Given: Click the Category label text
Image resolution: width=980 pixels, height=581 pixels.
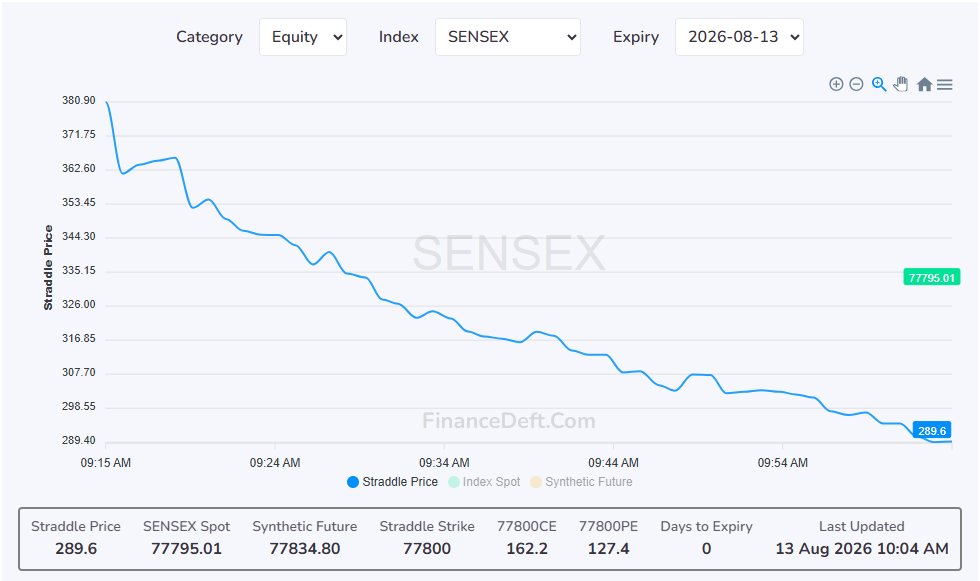Looking at the screenshot, I should pyautogui.click(x=209, y=37).
